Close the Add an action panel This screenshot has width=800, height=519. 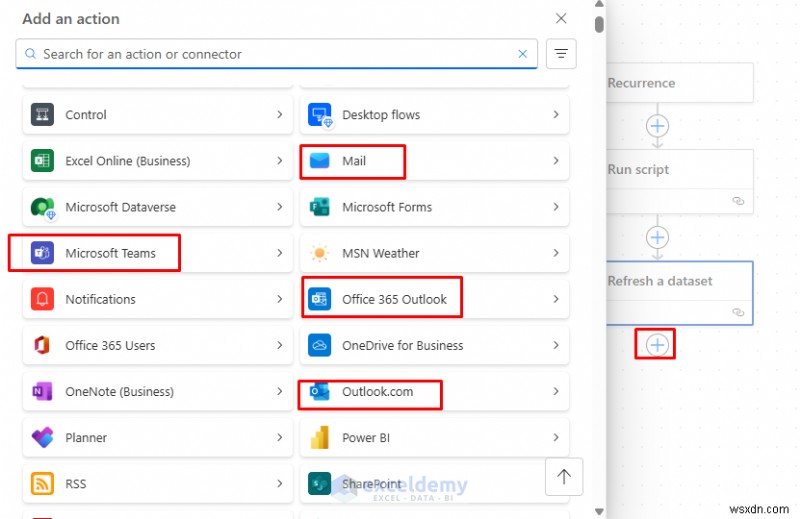561,18
